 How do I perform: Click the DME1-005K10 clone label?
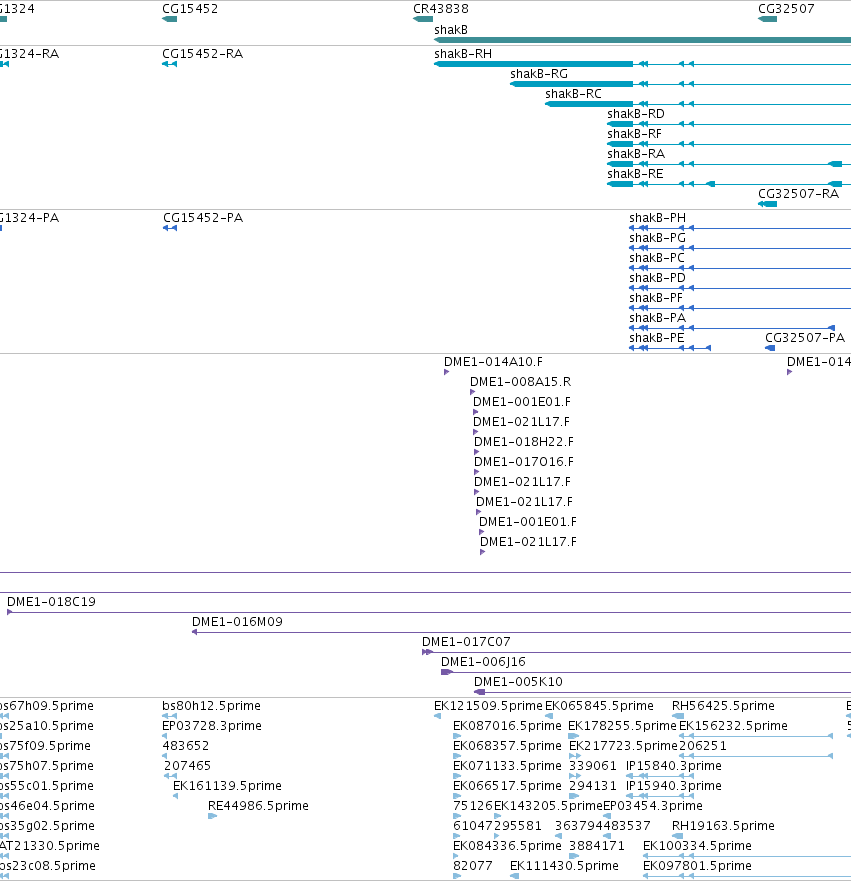pyautogui.click(x=518, y=682)
